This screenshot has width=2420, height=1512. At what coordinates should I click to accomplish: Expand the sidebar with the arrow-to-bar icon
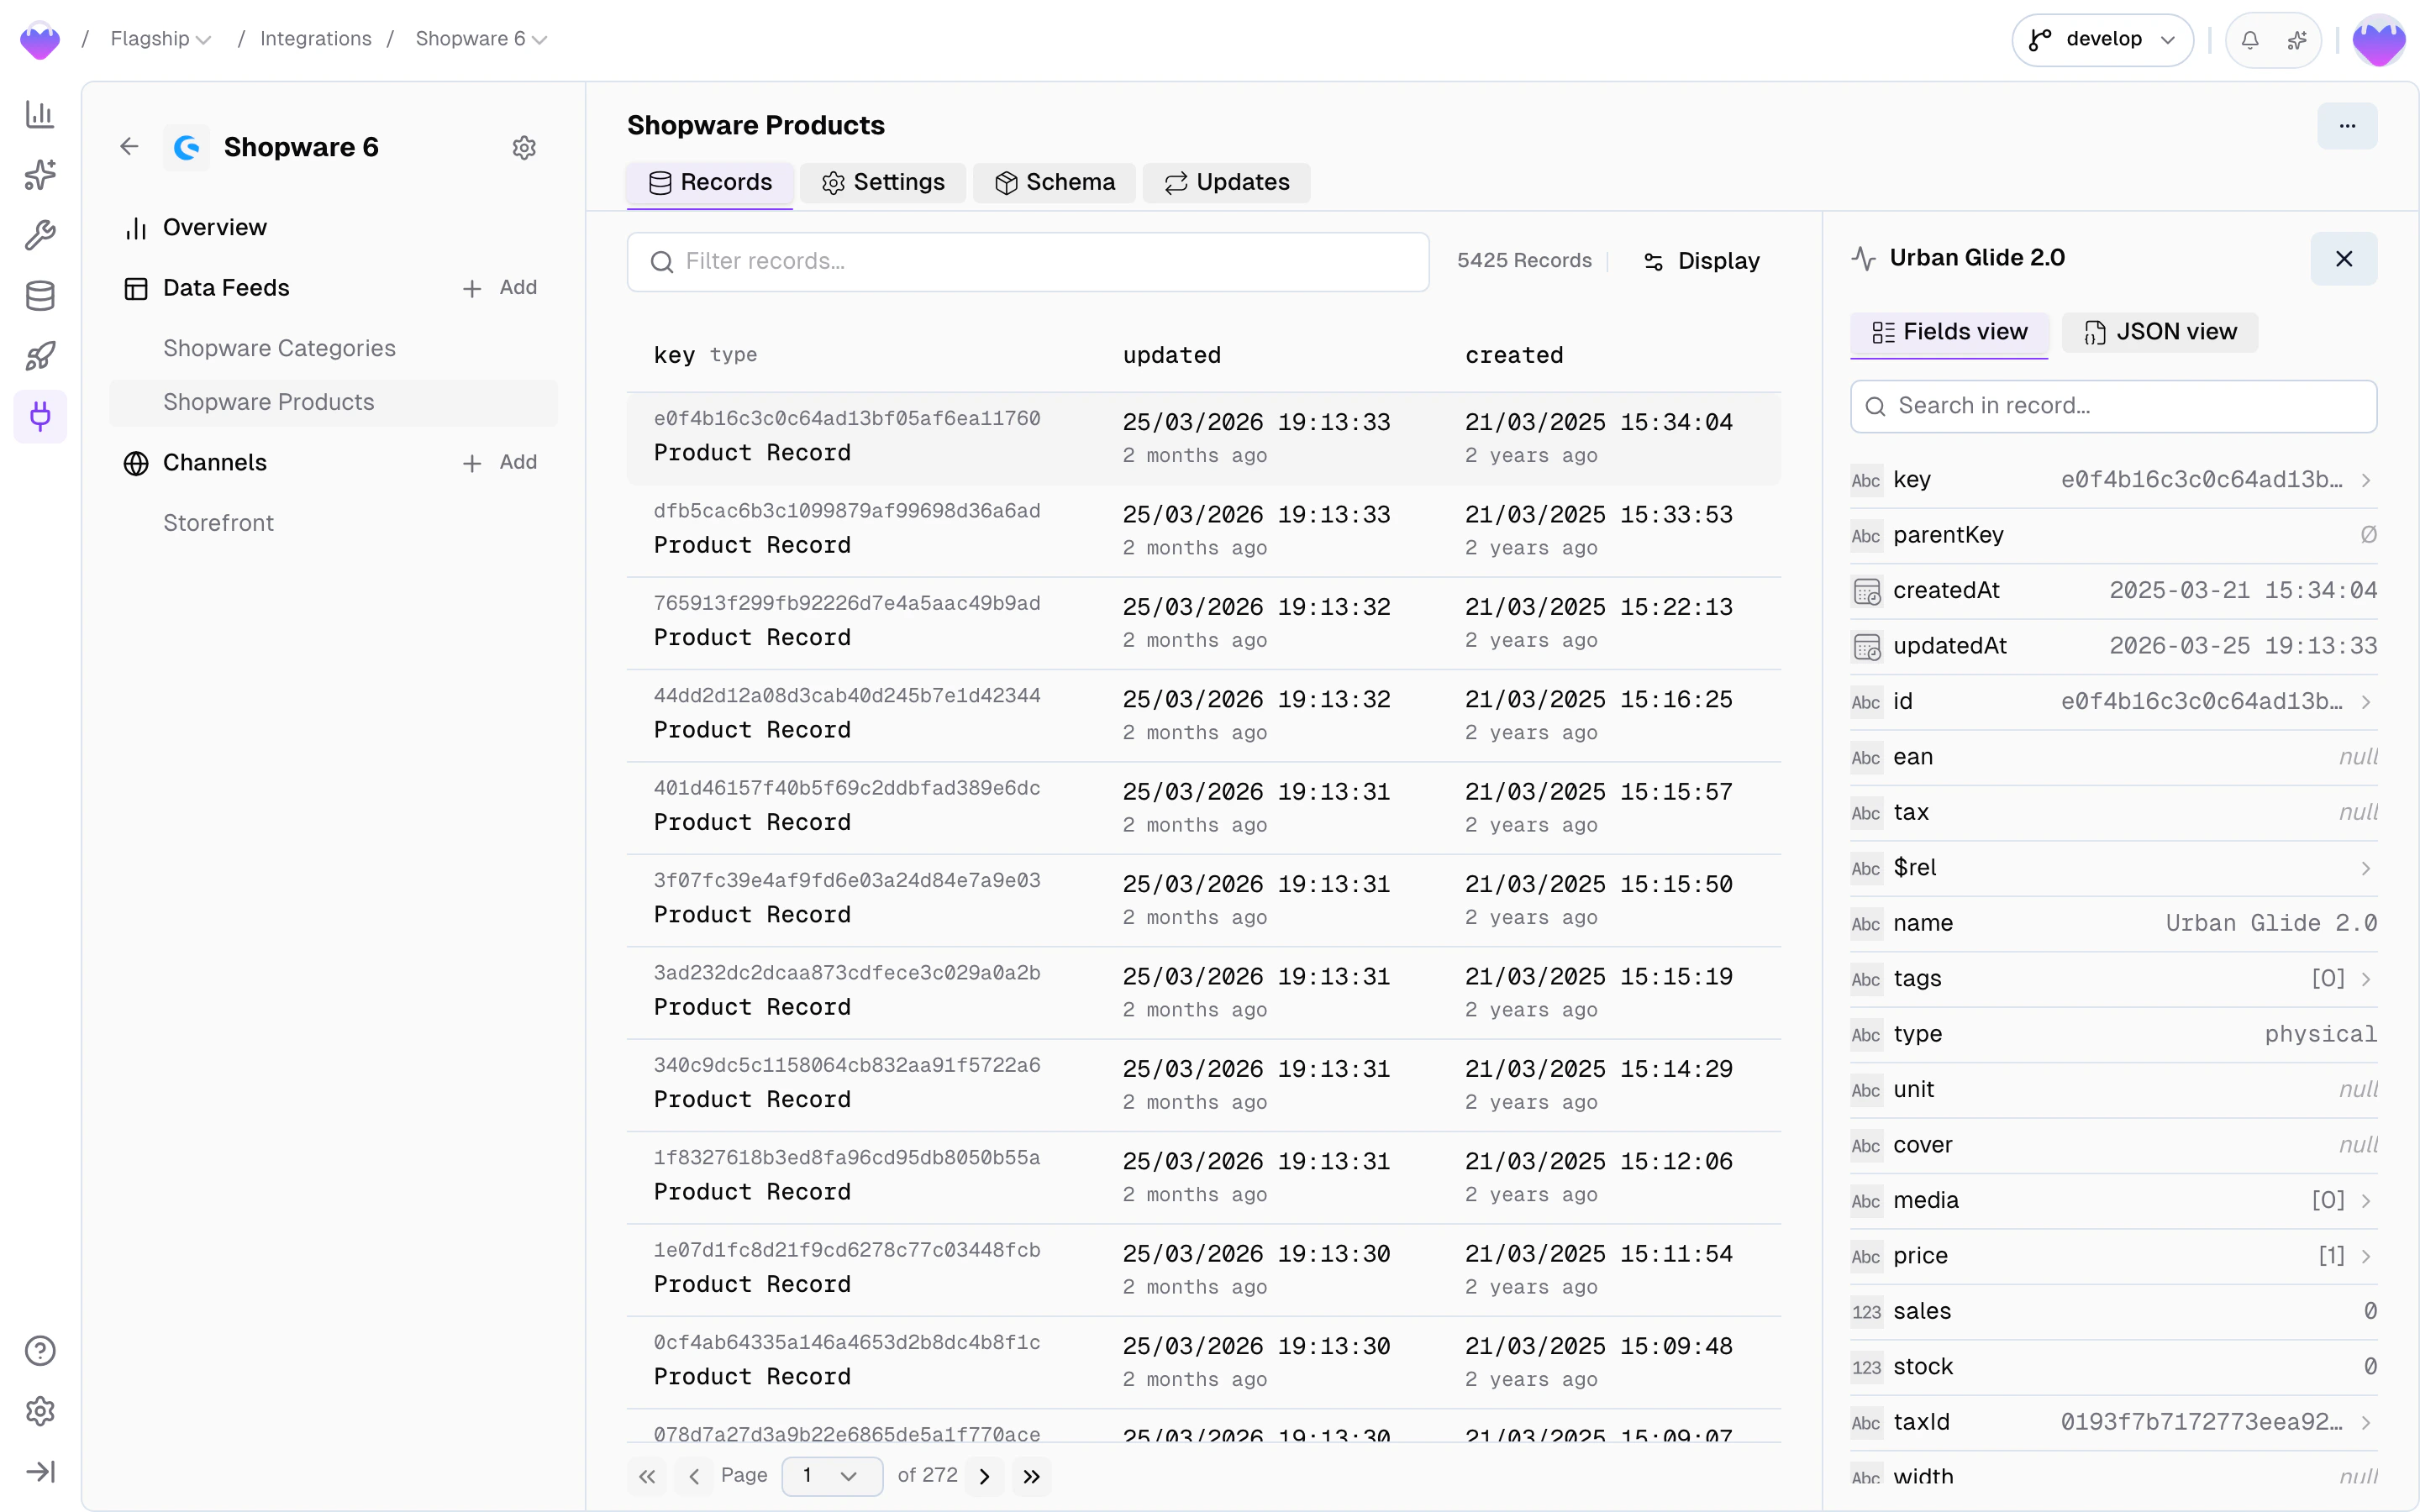coord(40,1471)
